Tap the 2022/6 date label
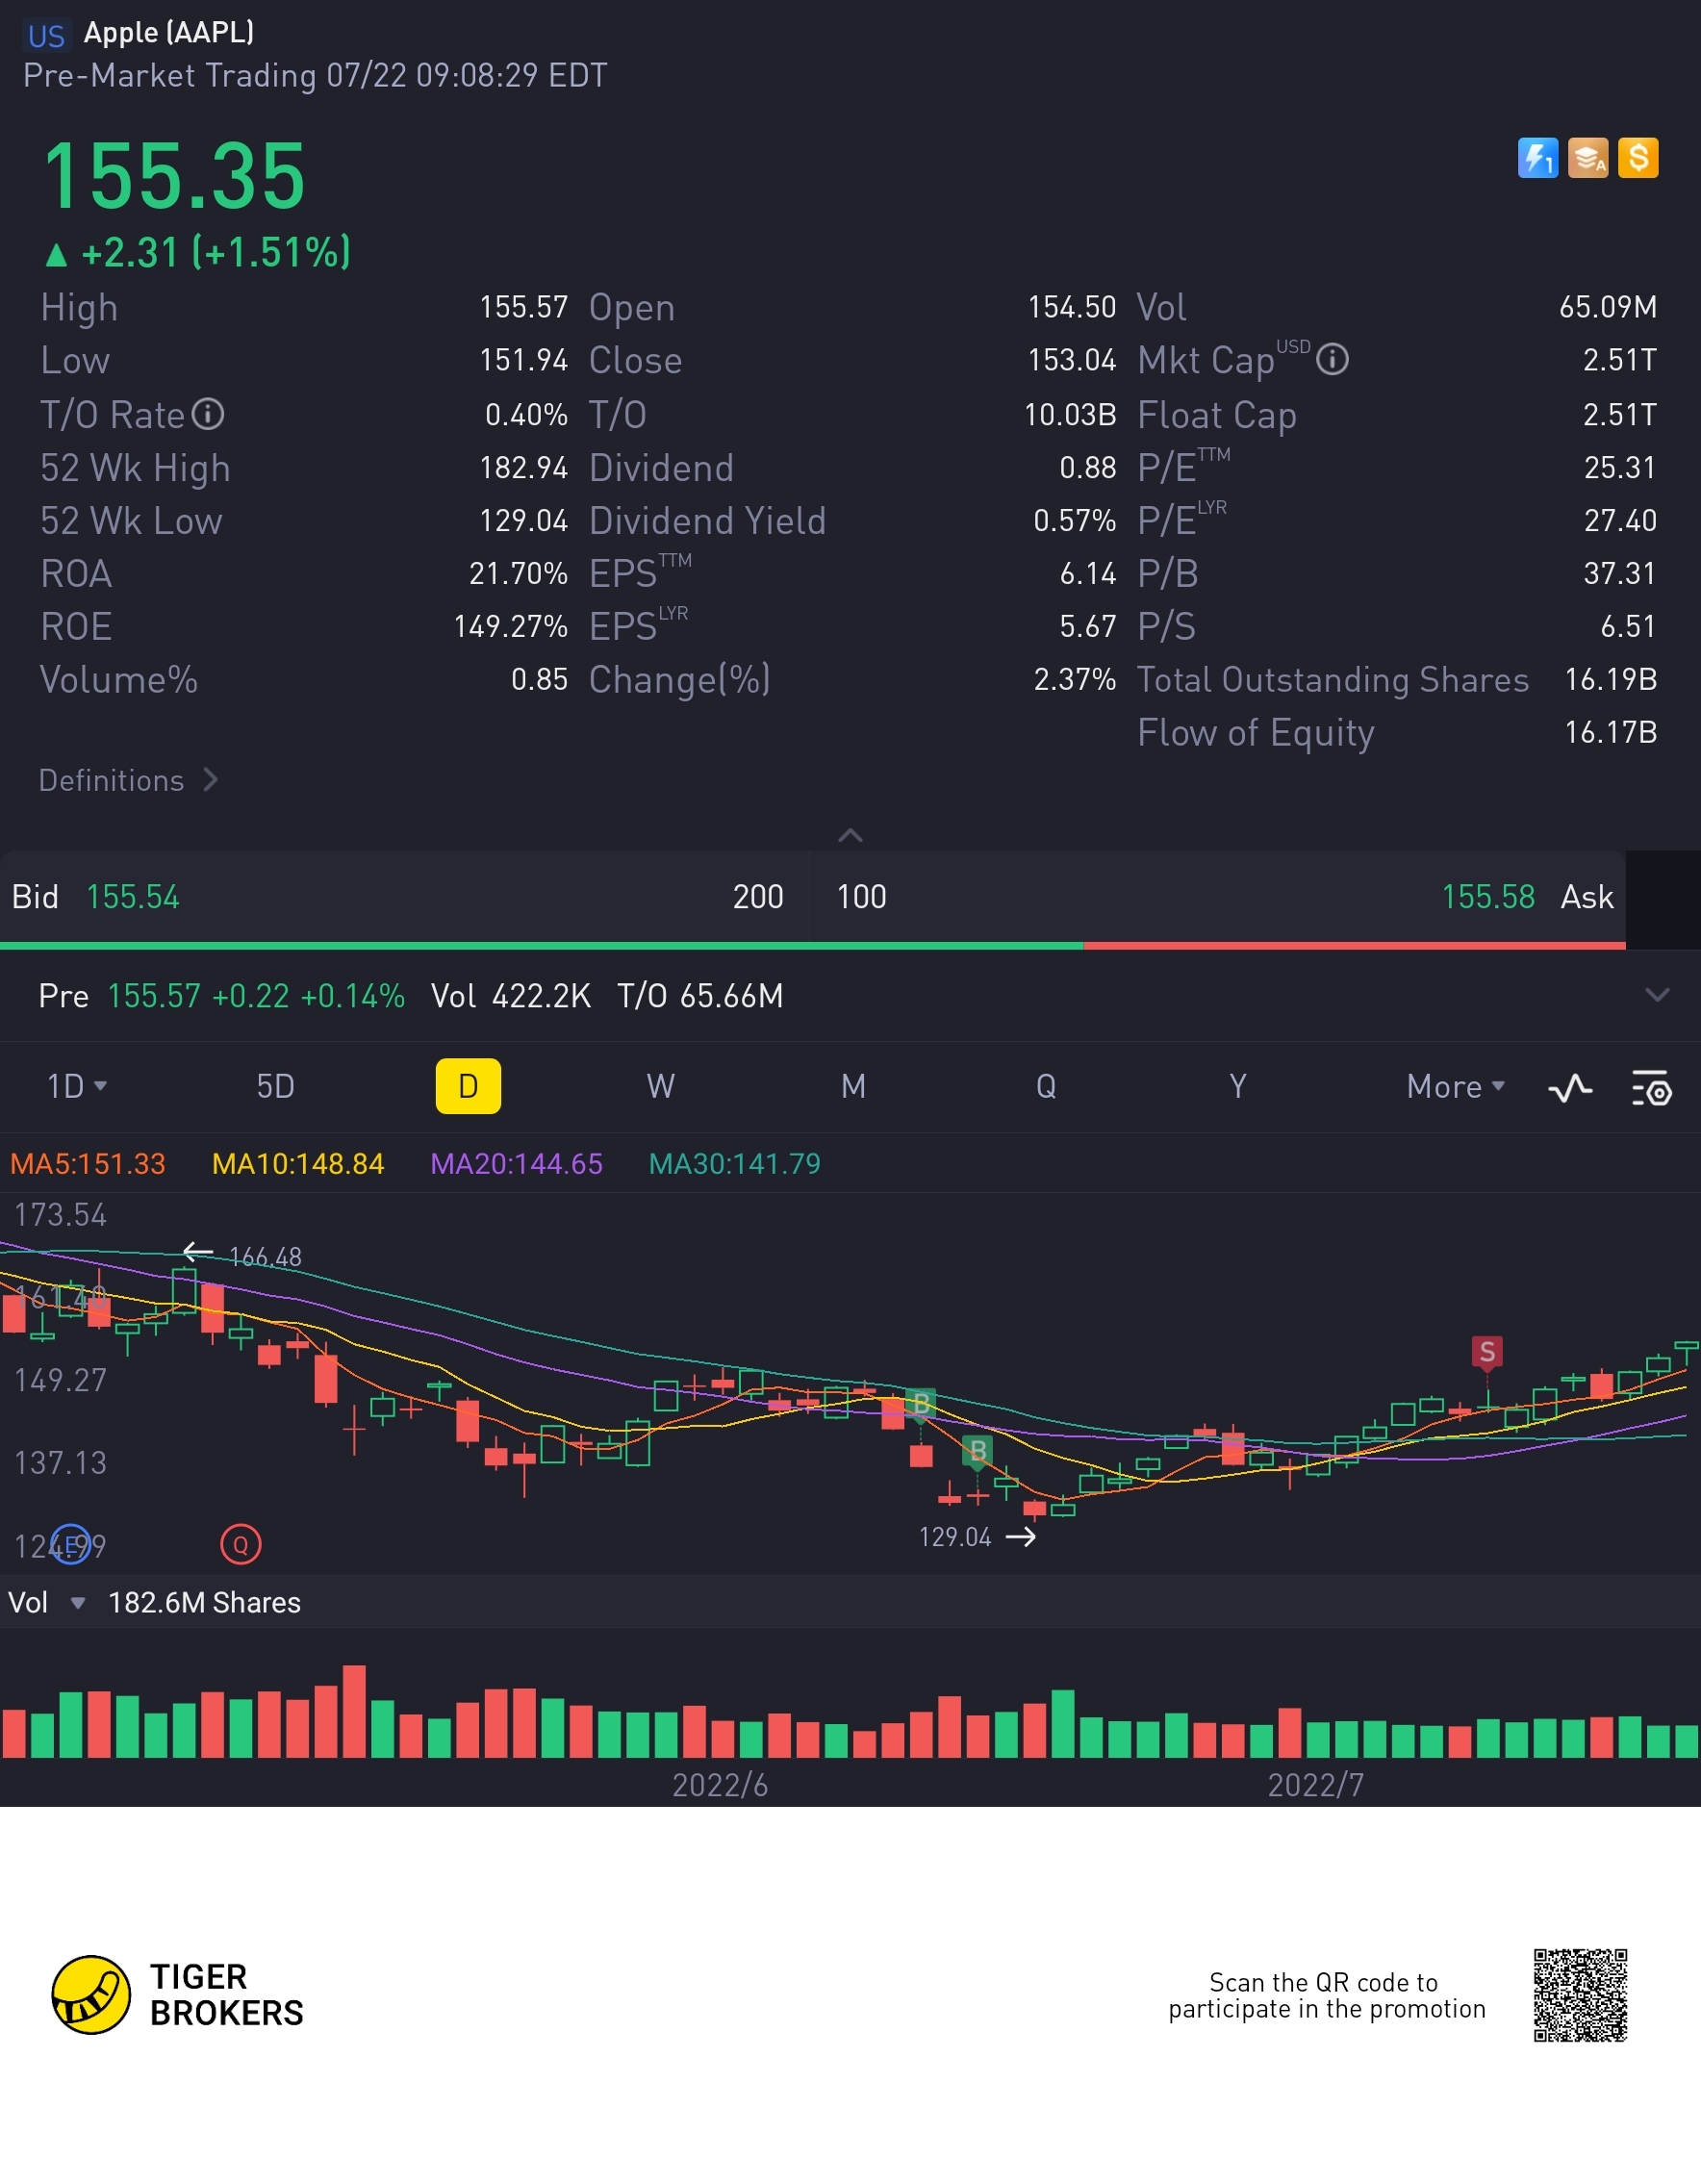This screenshot has height=2184, width=1701. click(x=720, y=1785)
